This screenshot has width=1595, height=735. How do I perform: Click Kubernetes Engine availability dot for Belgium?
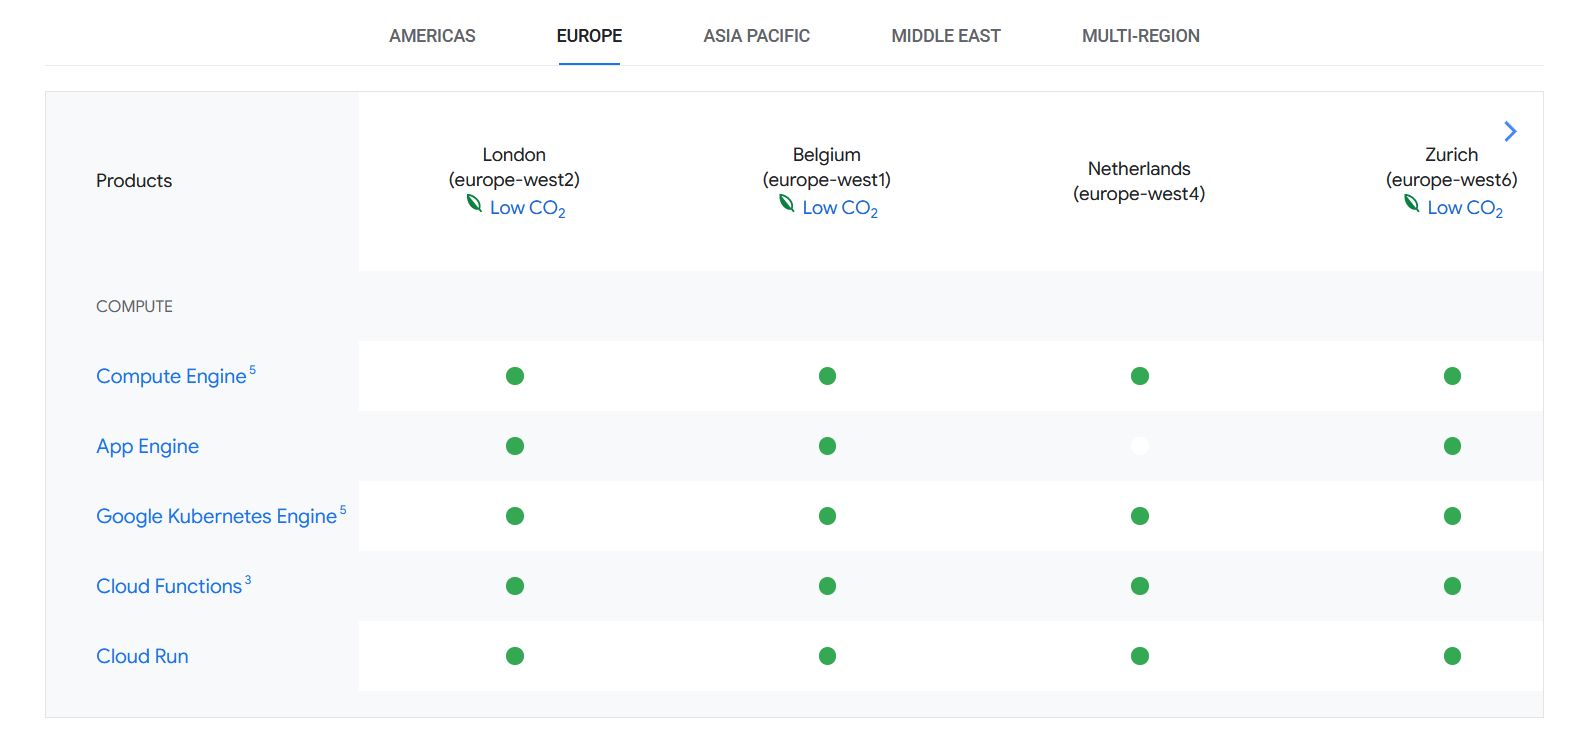coord(827,516)
